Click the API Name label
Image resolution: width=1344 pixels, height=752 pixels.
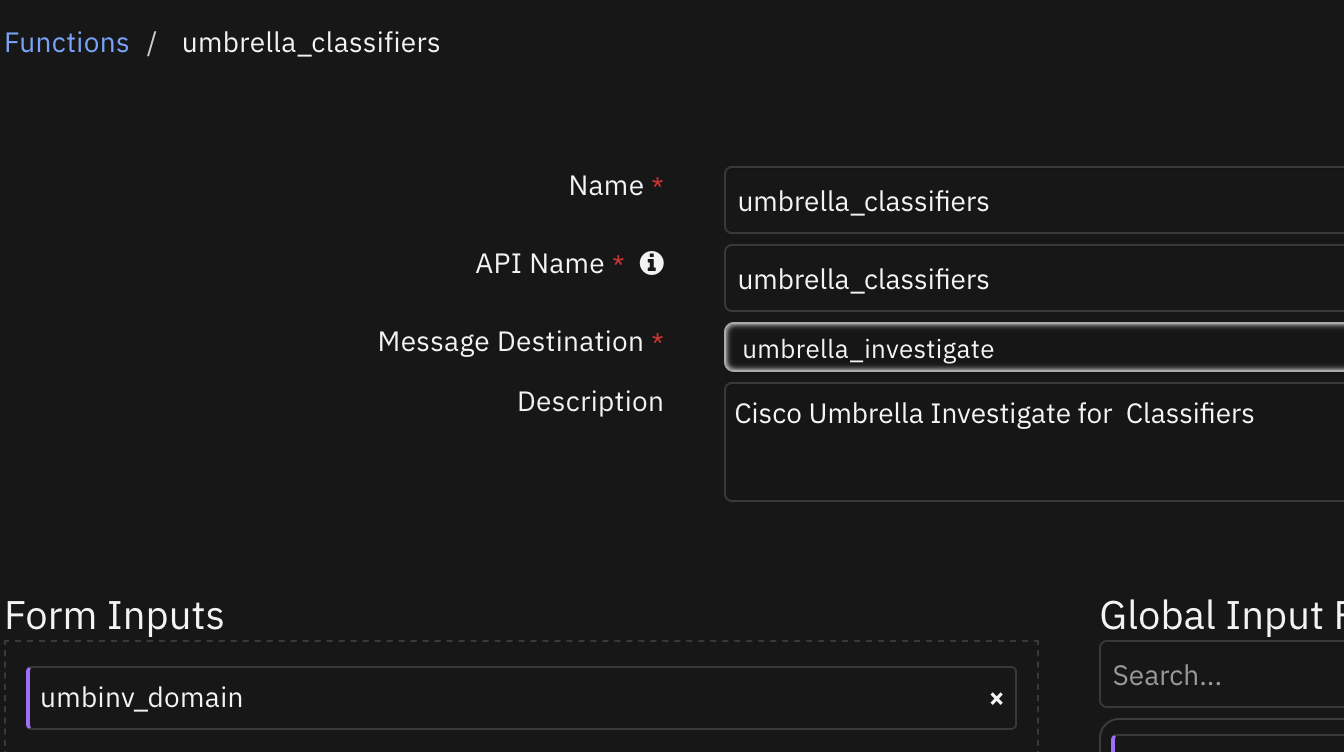click(x=540, y=264)
